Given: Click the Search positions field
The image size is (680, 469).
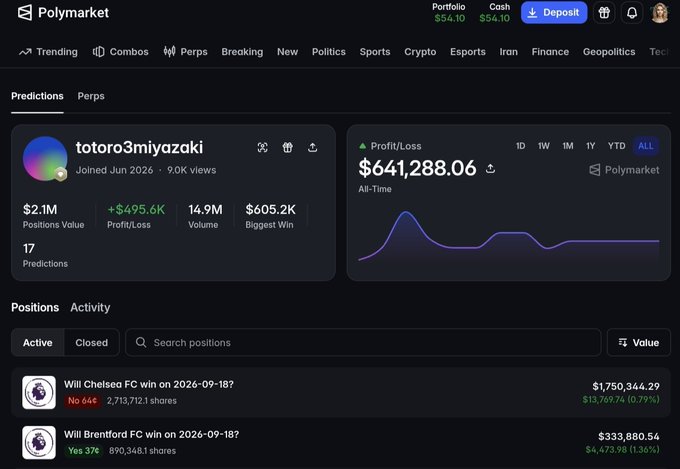Looking at the screenshot, I should click(x=363, y=343).
